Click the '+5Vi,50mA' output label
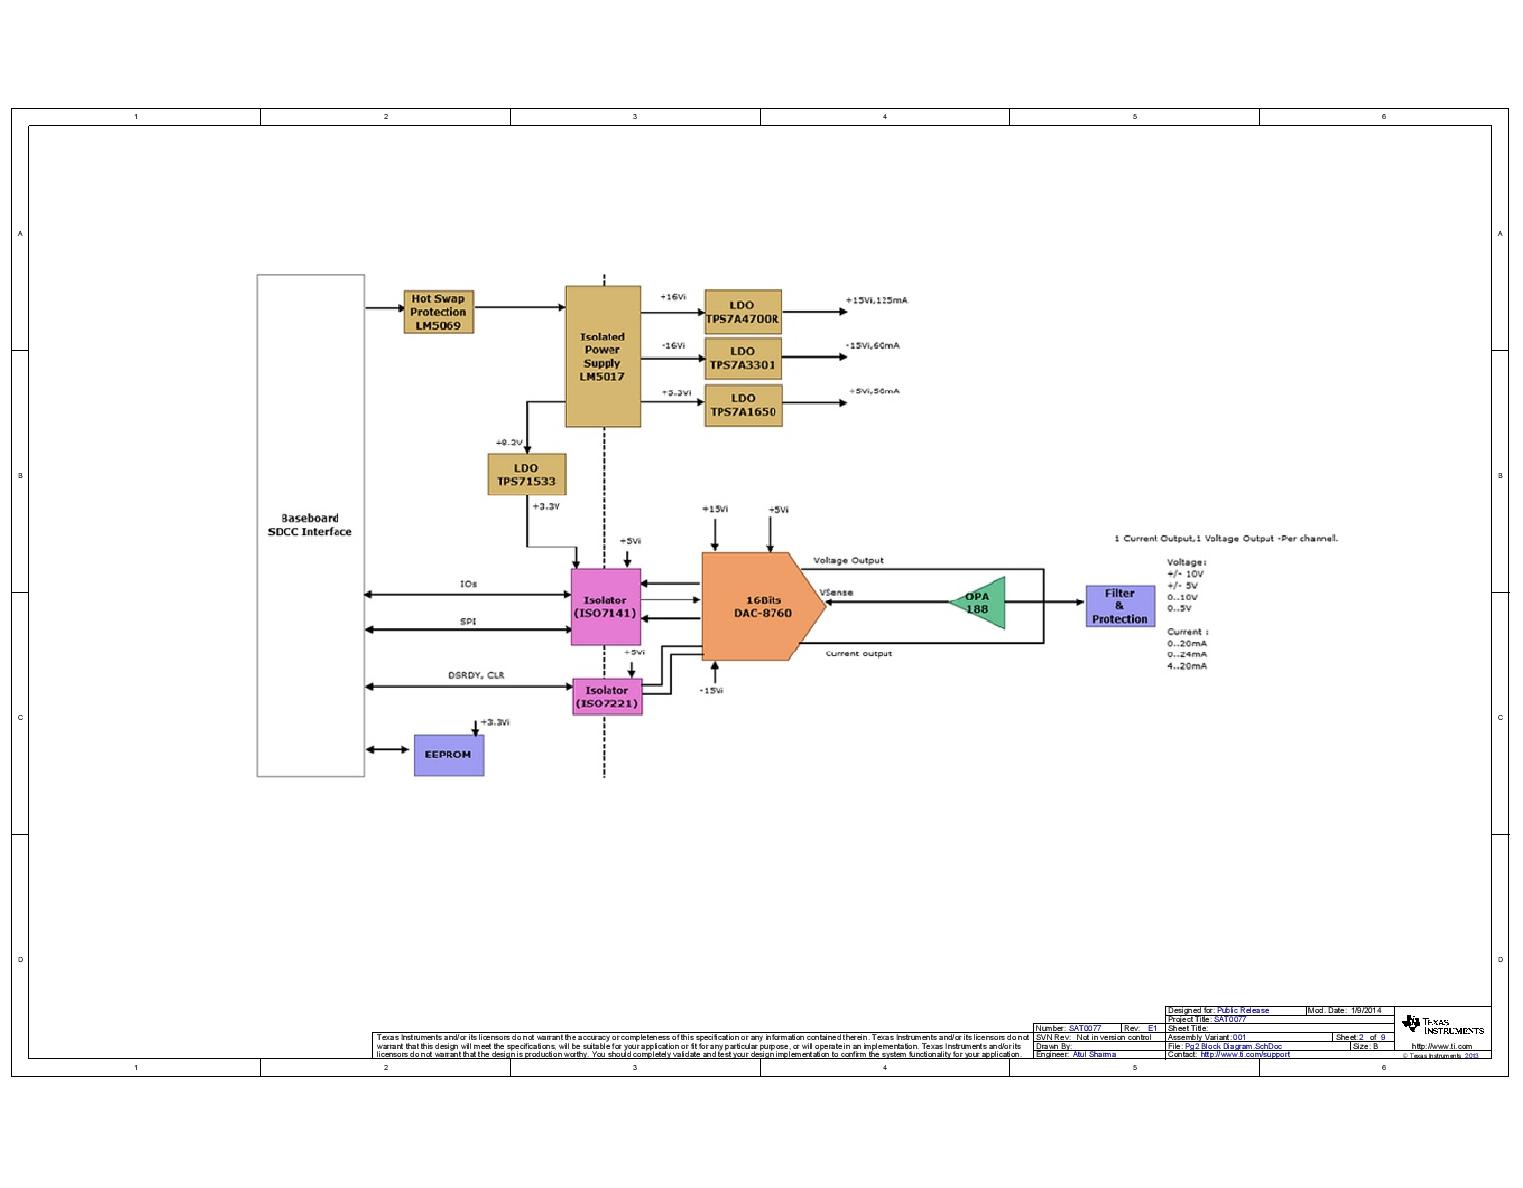 (x=874, y=391)
